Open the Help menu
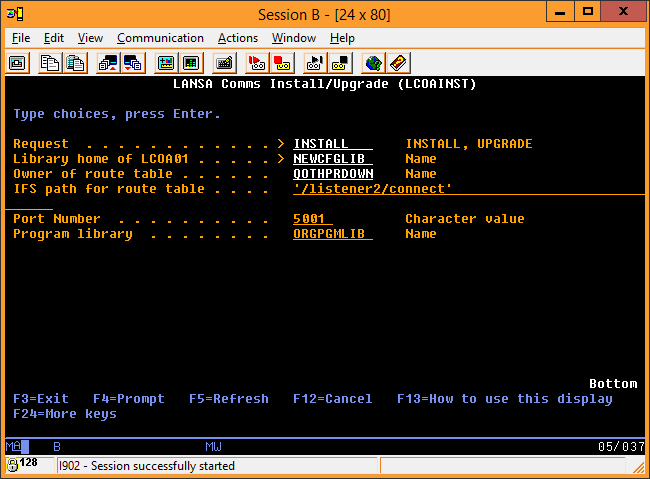The width and height of the screenshot is (650, 479). 342,38
